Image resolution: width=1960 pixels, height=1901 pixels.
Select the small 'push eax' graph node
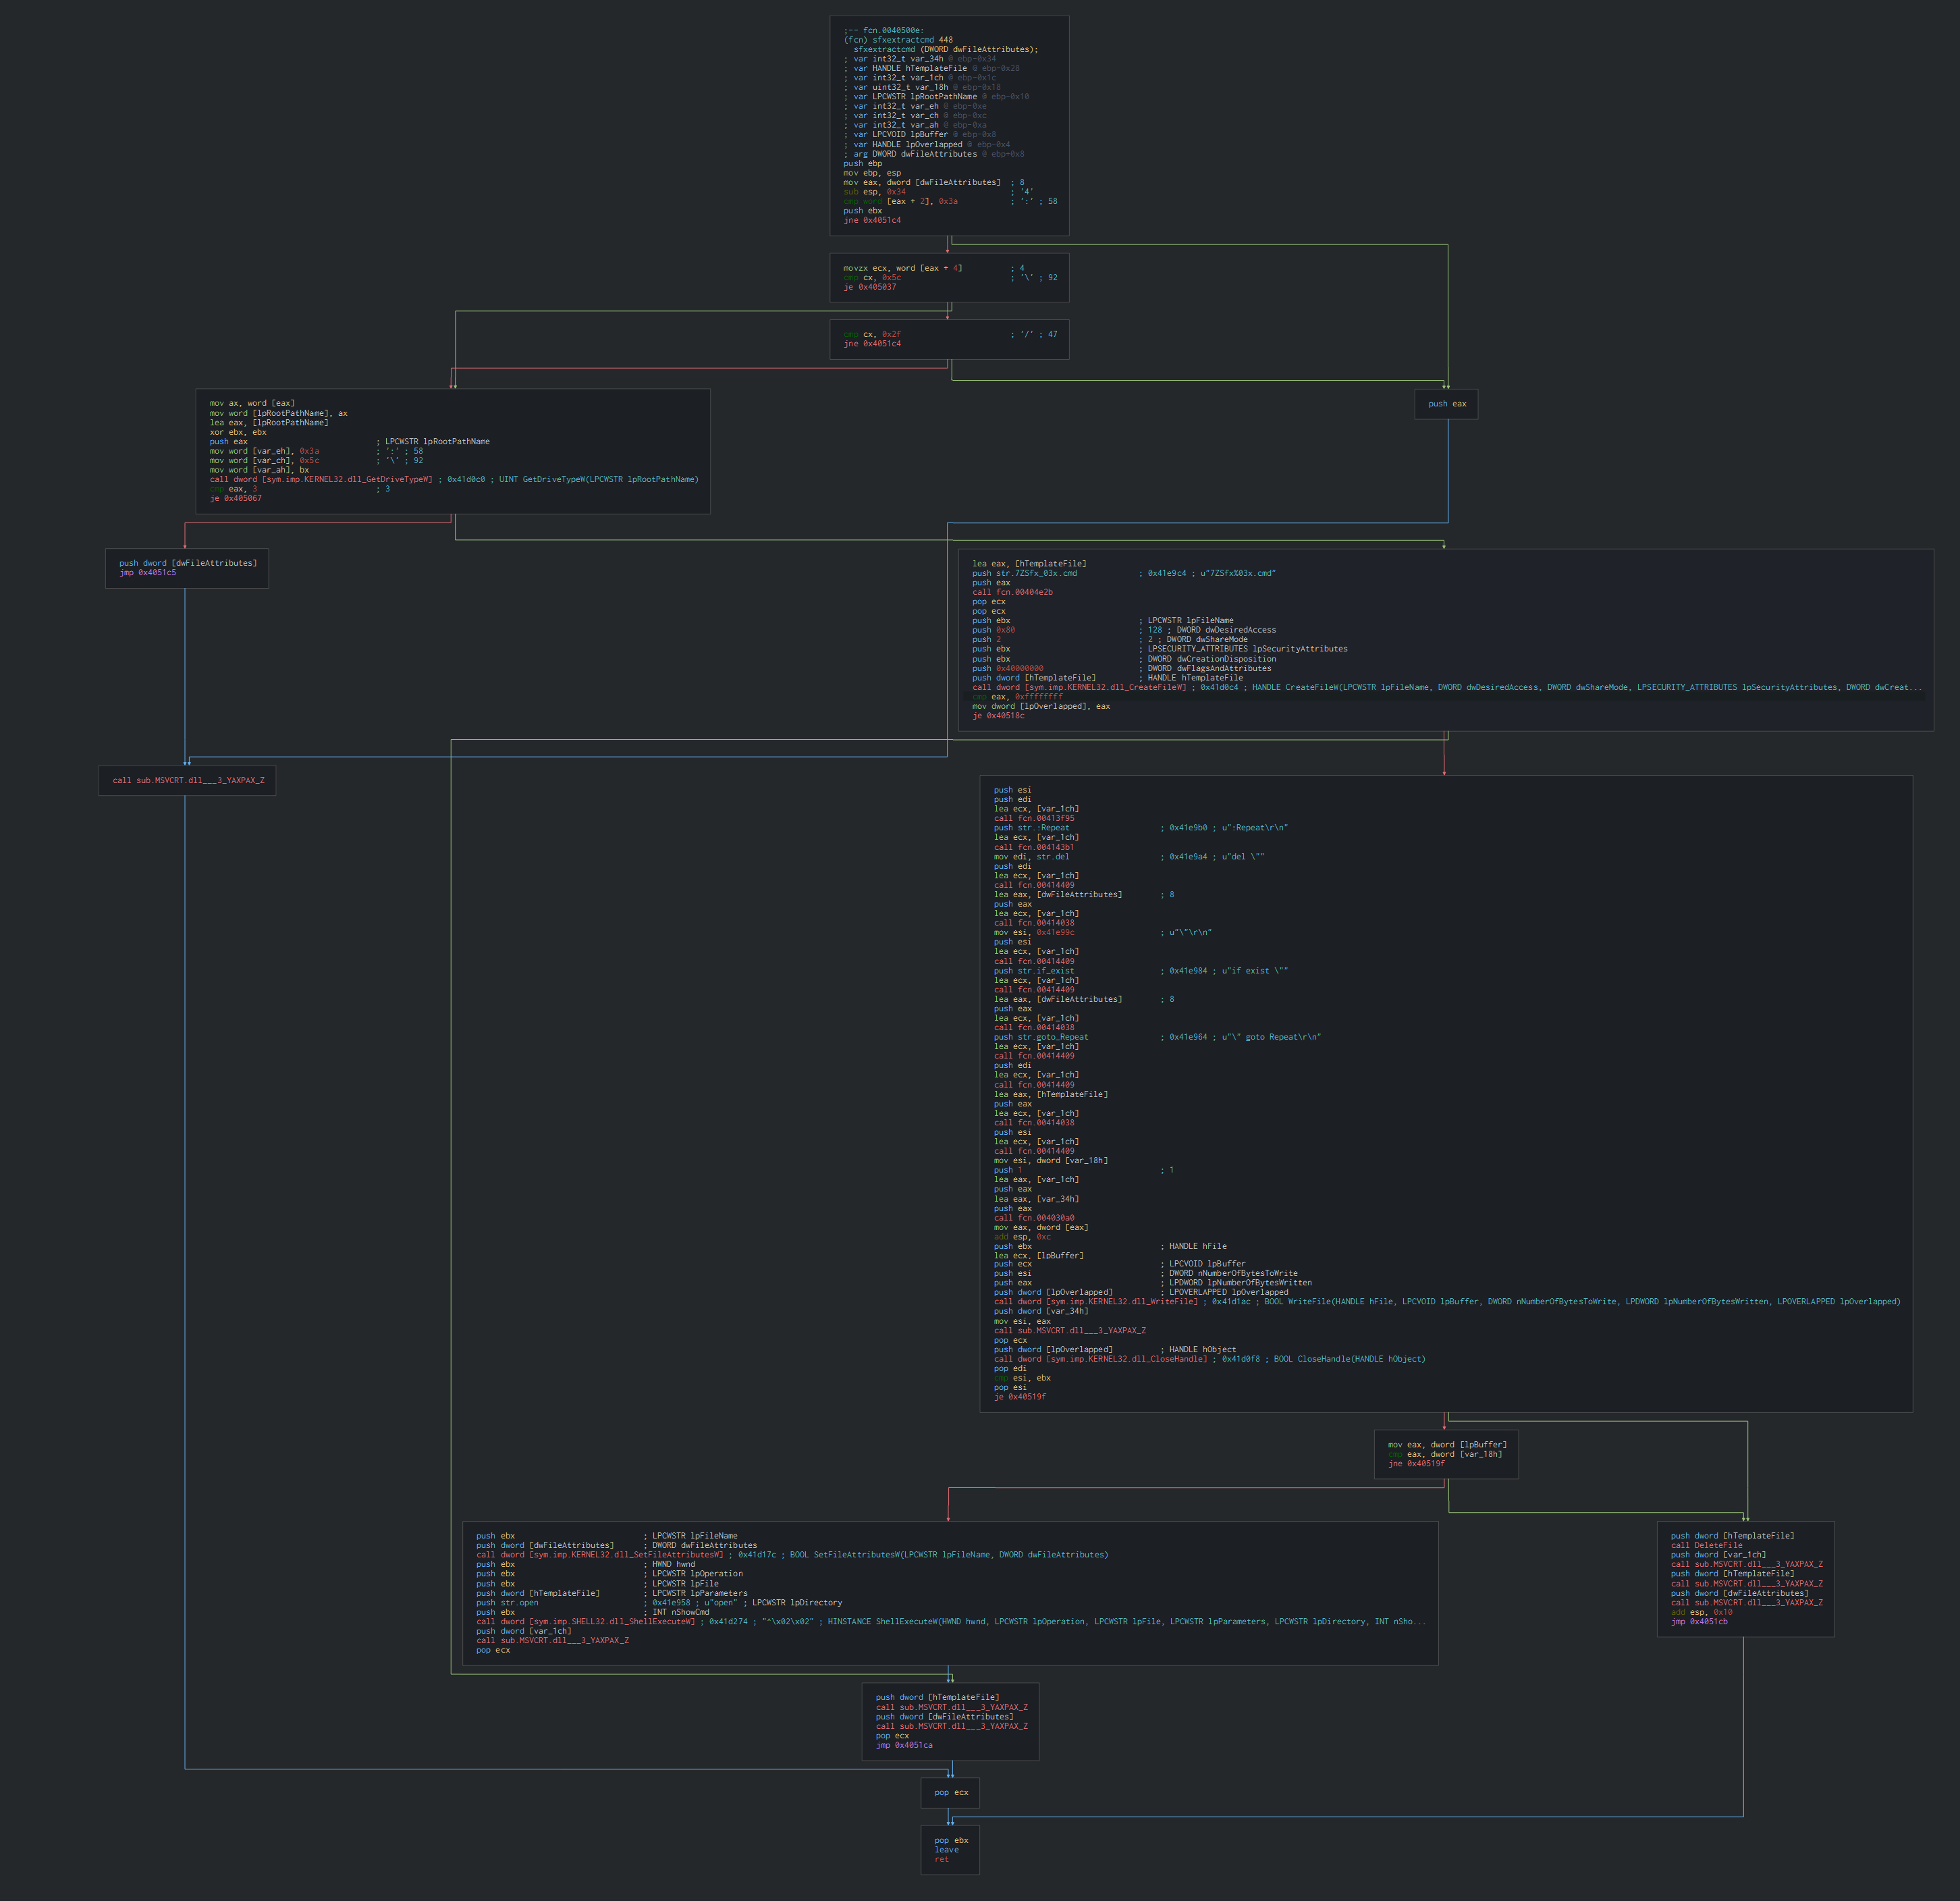click(x=1446, y=404)
